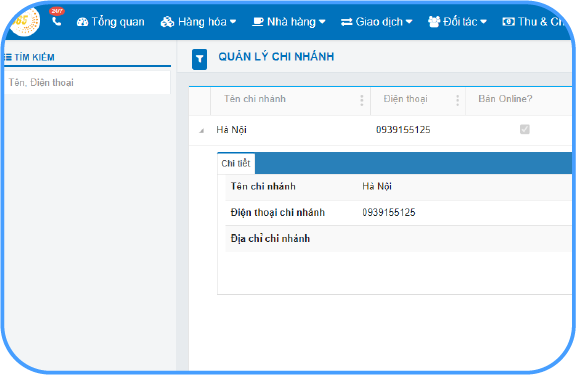576x375 pixels.
Task: Click the 365 logo in the header
Action: pos(25,21)
